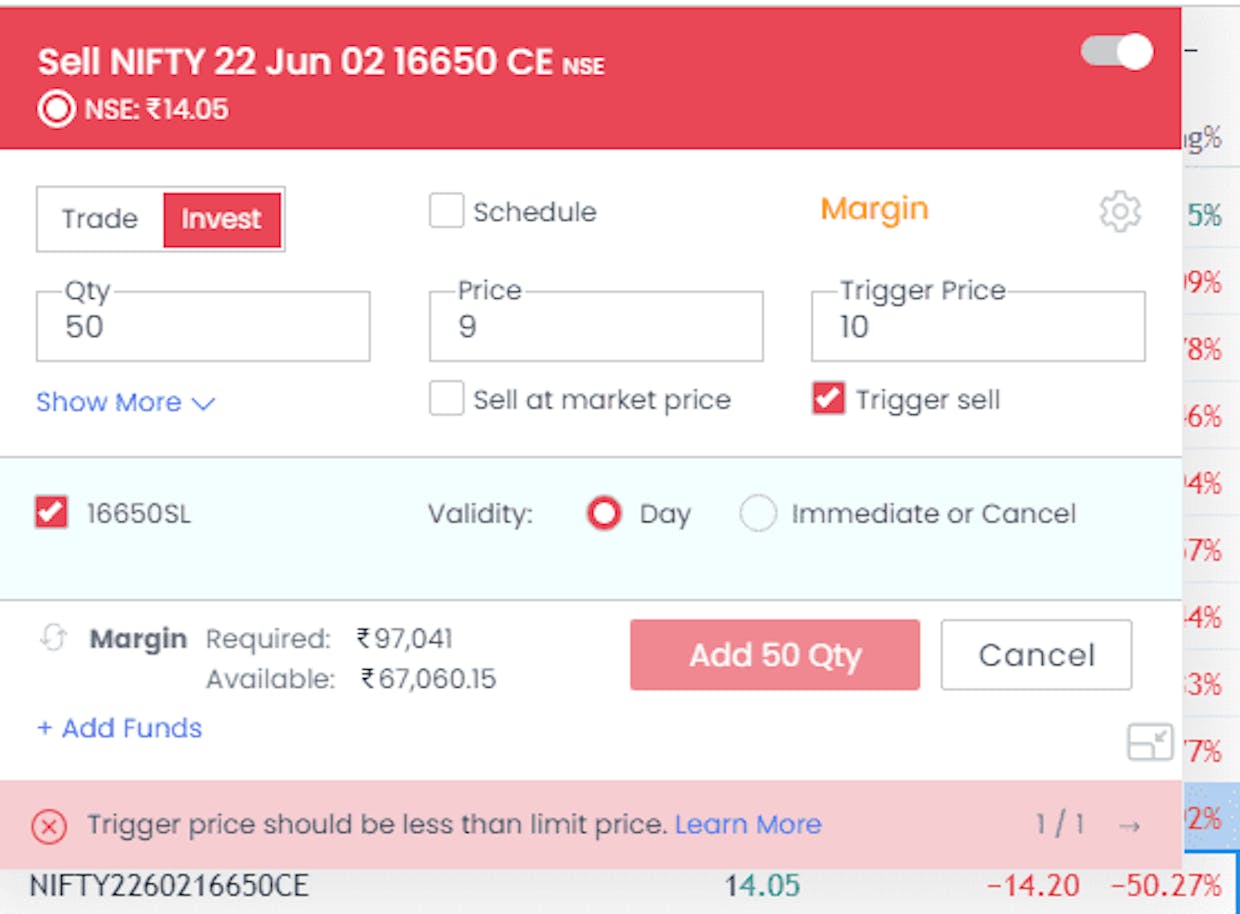The height and width of the screenshot is (914, 1240).
Task: Open the Learn More link
Action: pos(747,825)
